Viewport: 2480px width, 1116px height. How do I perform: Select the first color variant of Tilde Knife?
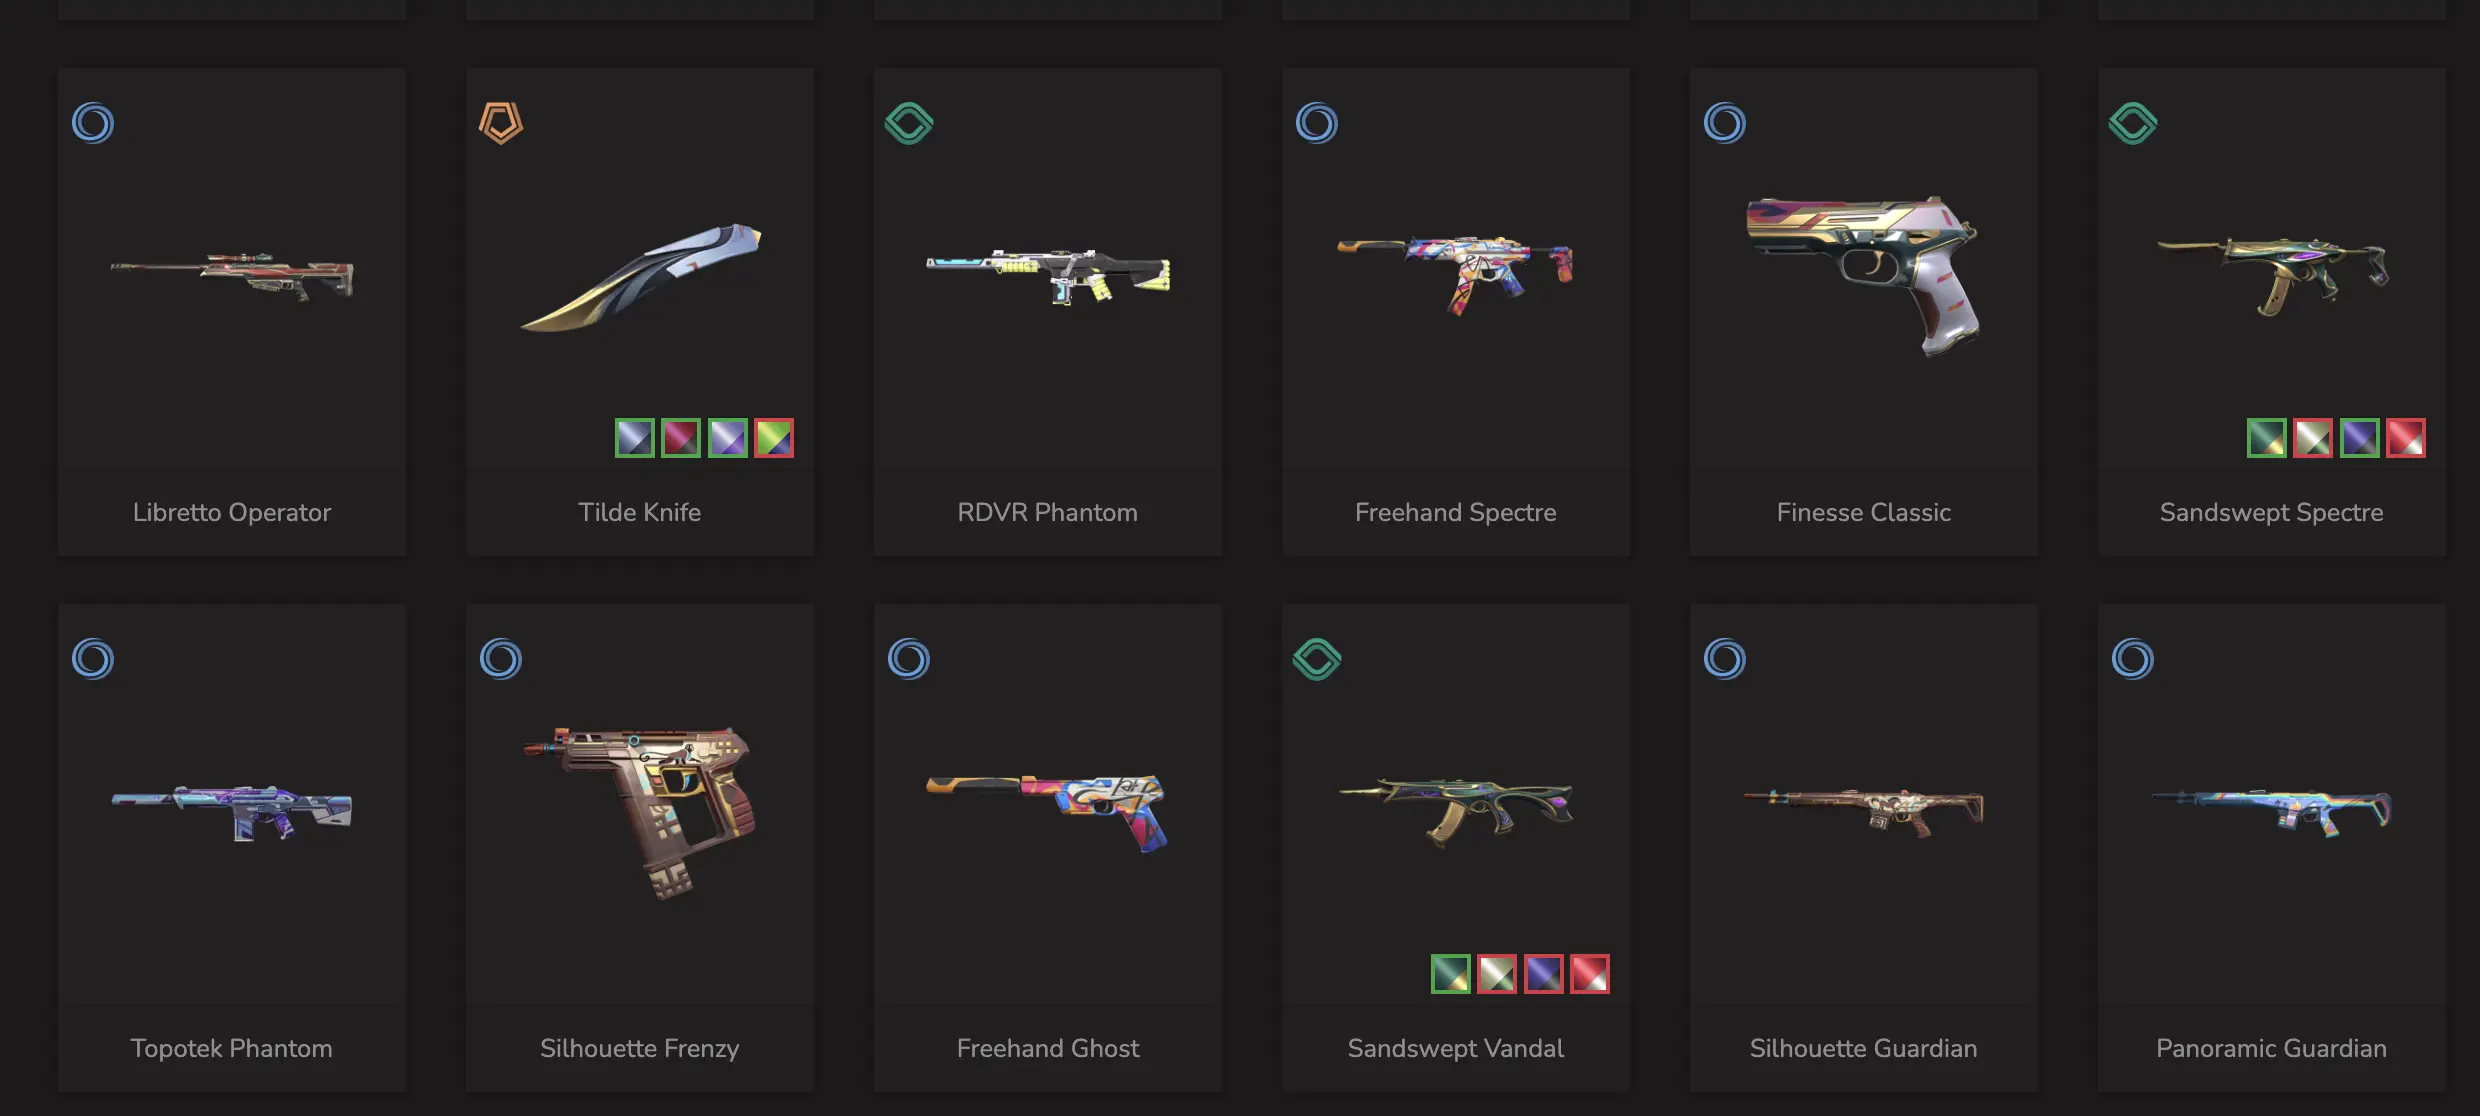(635, 438)
